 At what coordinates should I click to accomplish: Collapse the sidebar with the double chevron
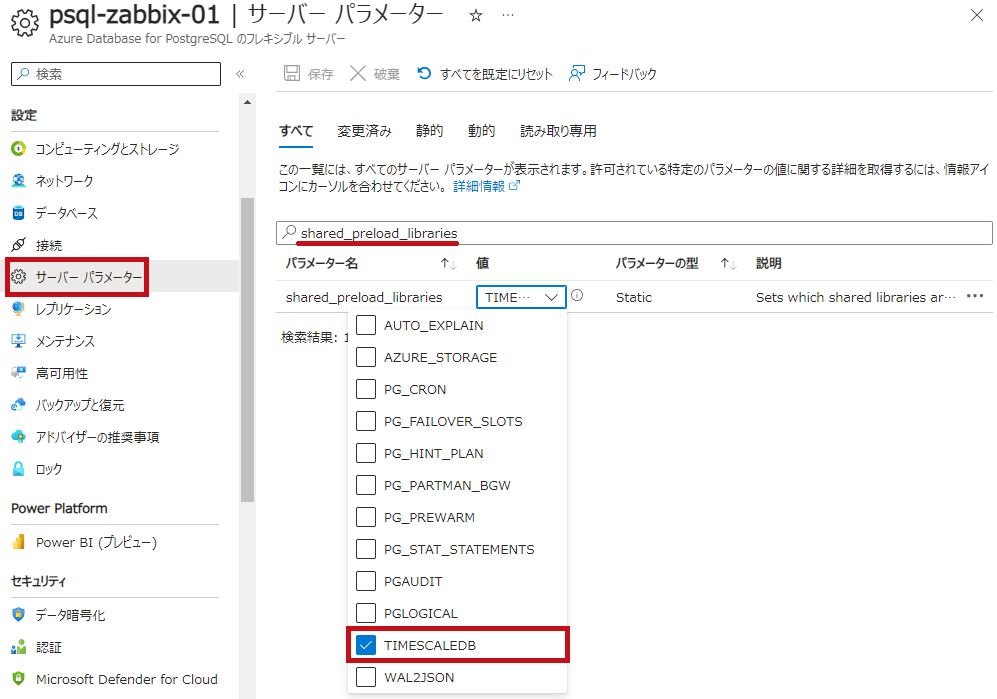240,74
